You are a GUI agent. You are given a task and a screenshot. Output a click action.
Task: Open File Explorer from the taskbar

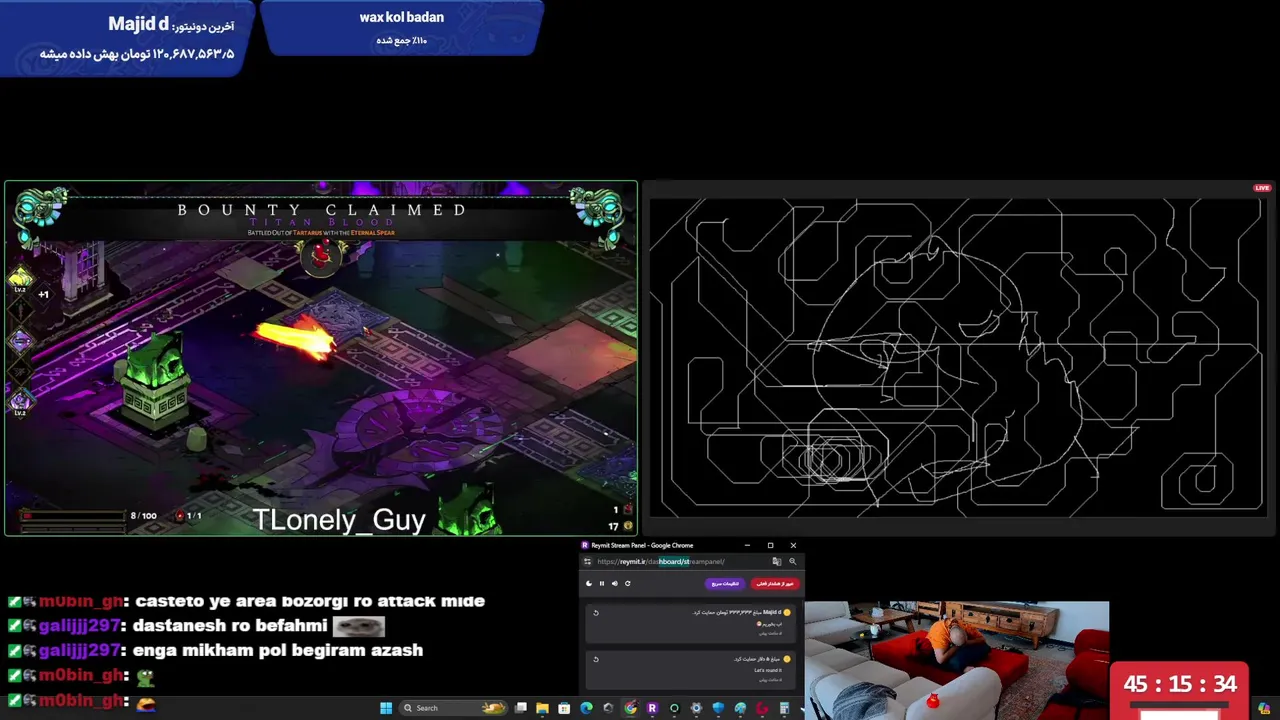[x=542, y=708]
